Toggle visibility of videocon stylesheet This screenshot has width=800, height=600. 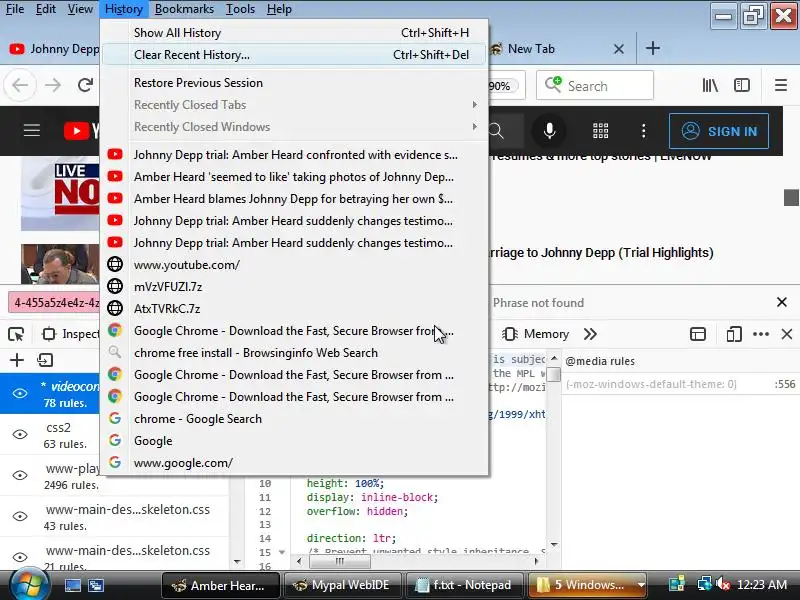click(20, 393)
